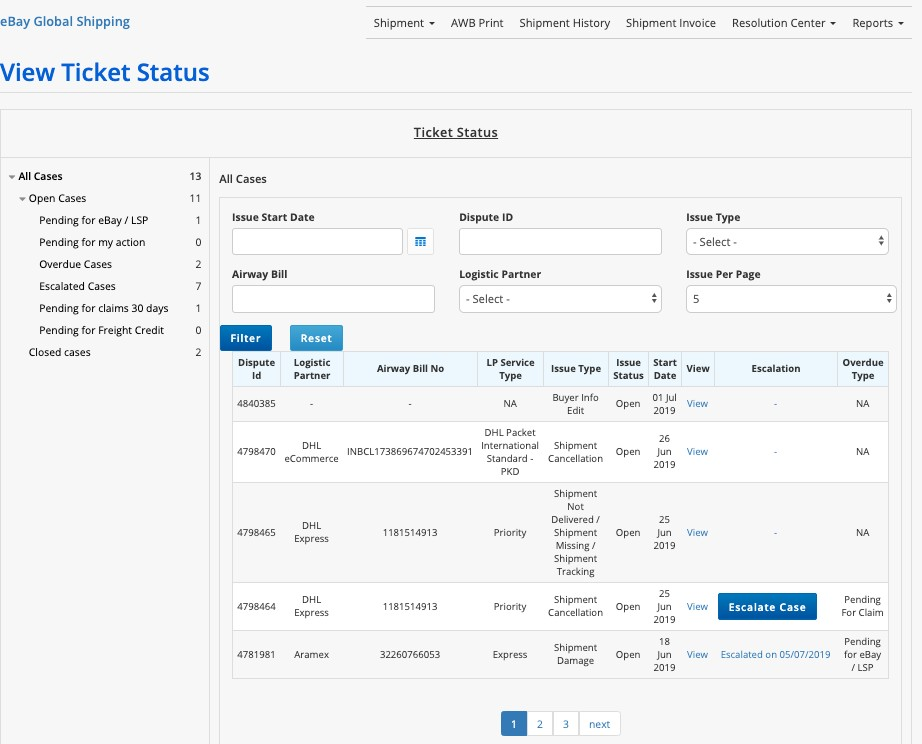
Task: Click the Shipment Damage issue type cell
Action: (576, 654)
